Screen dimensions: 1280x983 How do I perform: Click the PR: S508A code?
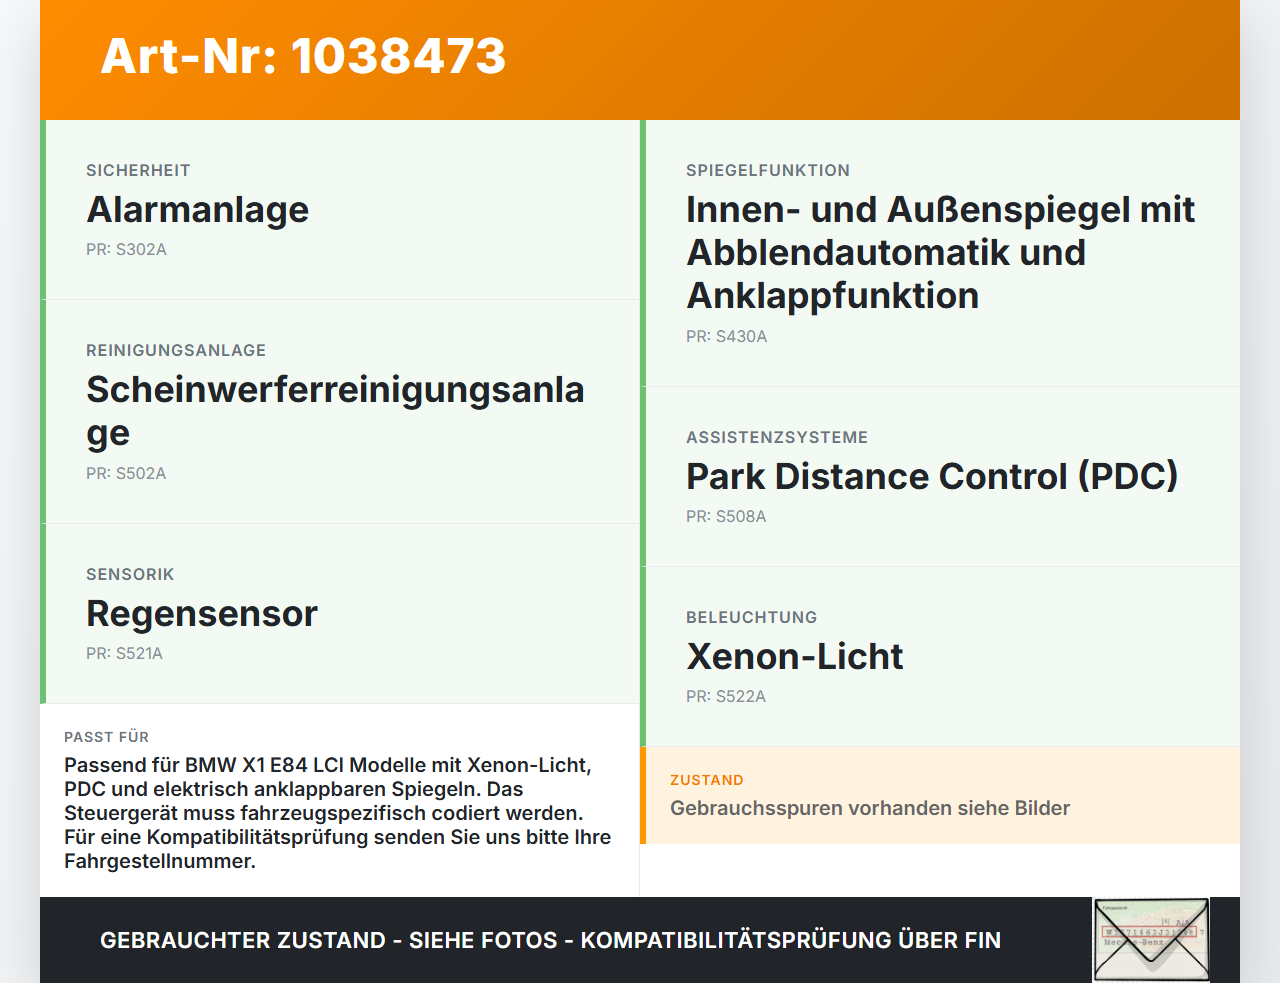coord(726,517)
